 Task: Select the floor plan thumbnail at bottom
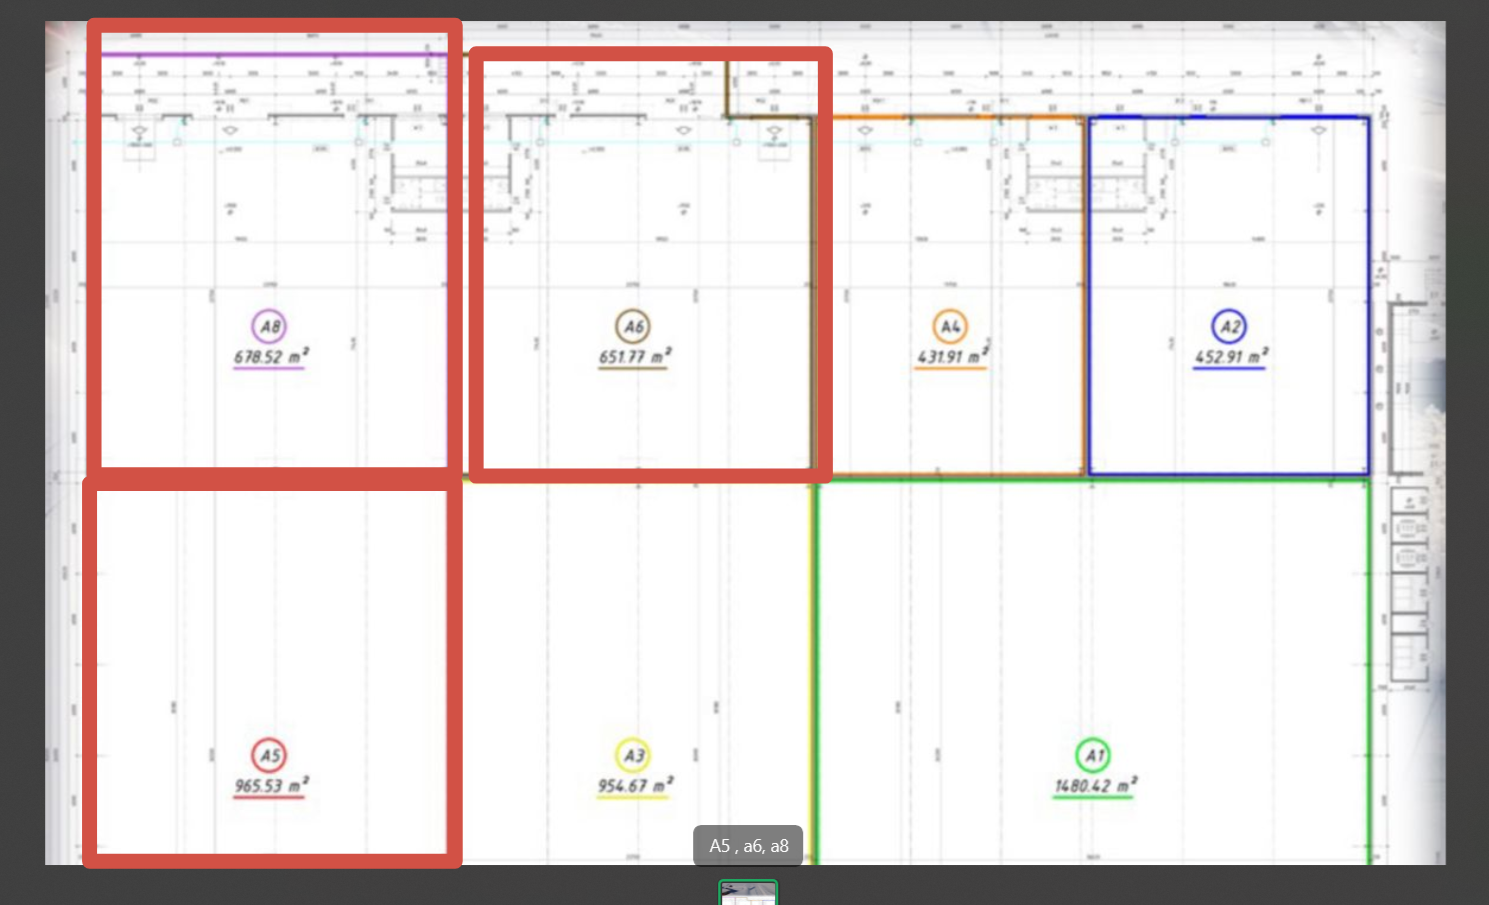coord(747,893)
